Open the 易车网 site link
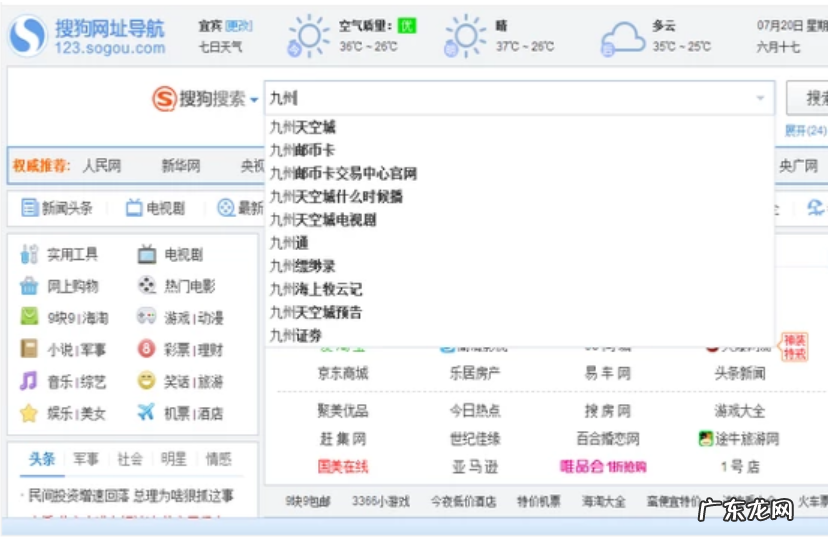 pos(608,373)
